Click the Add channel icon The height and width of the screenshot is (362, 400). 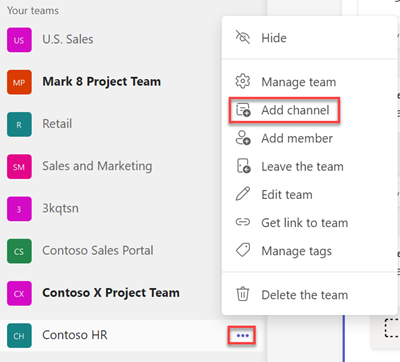click(x=243, y=110)
